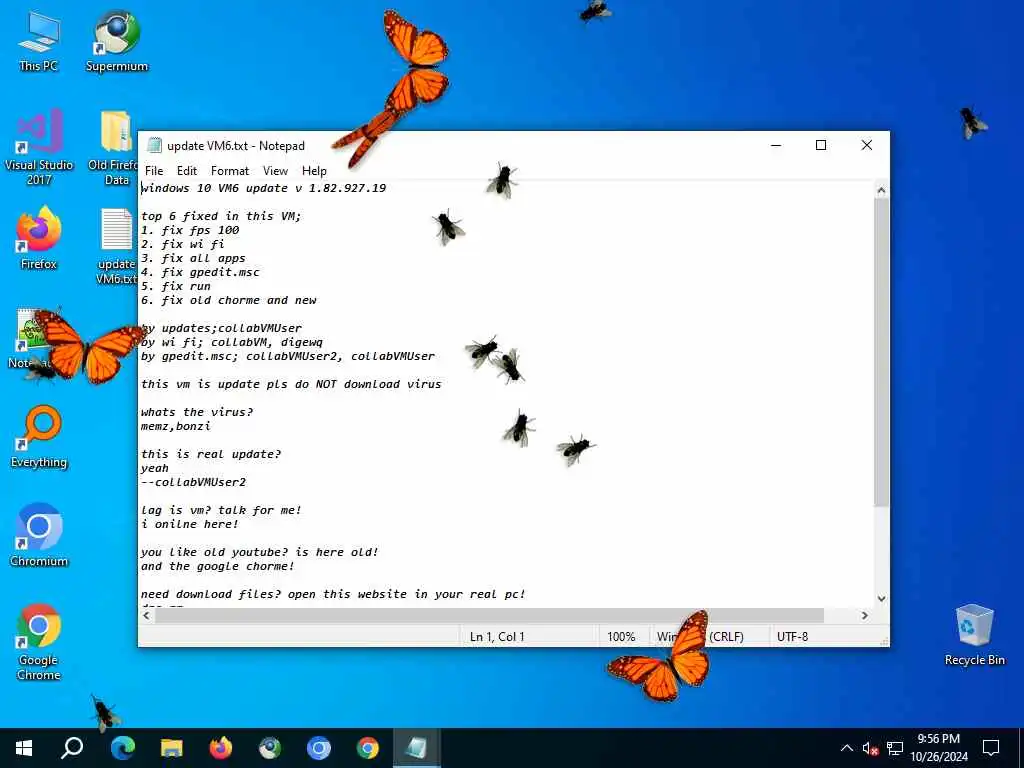1024x768 pixels.
Task: Open the Windows Start menu
Action: click(24, 748)
